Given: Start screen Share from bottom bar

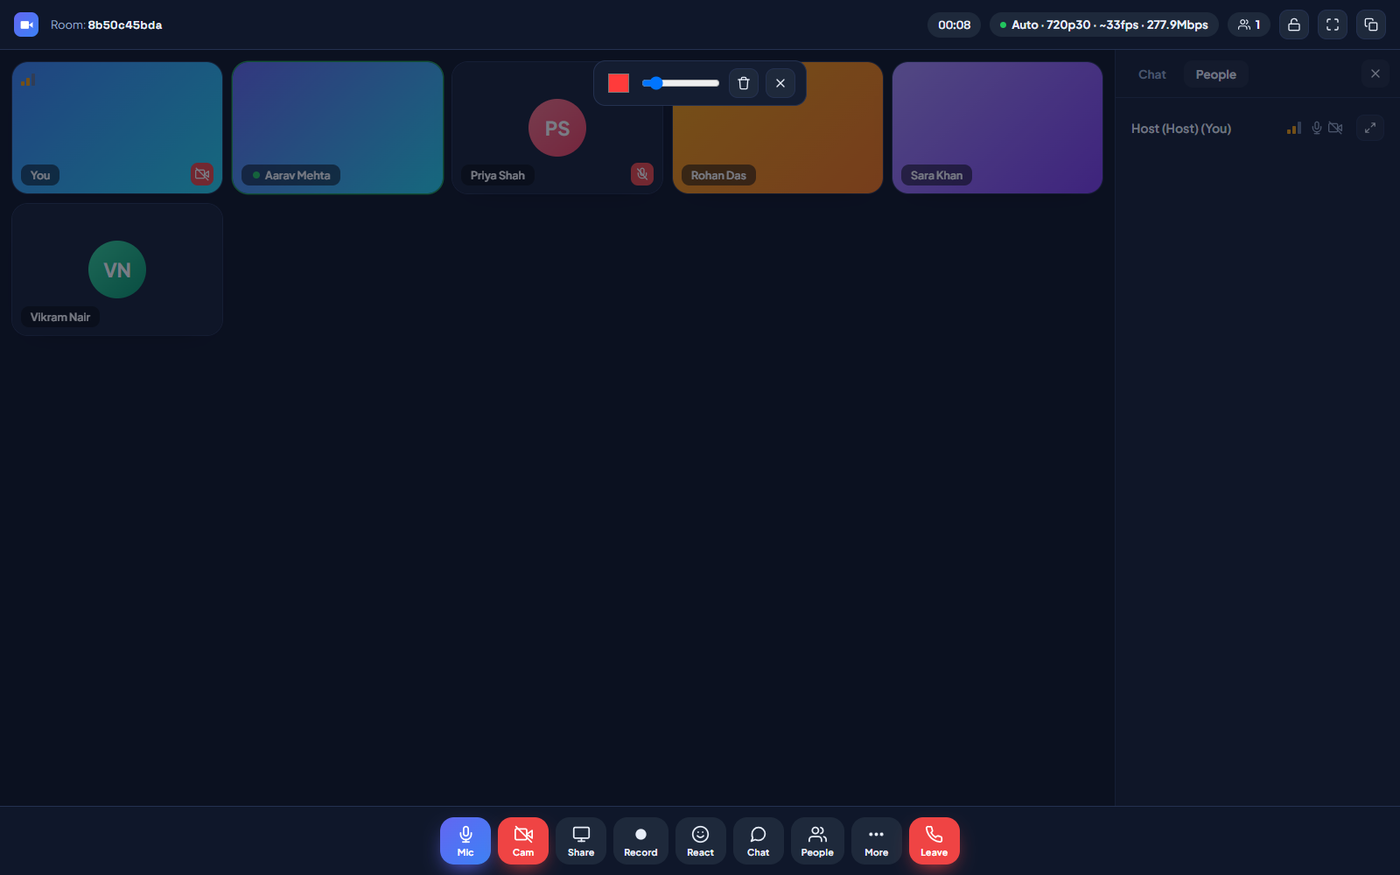Looking at the screenshot, I should click(581, 841).
